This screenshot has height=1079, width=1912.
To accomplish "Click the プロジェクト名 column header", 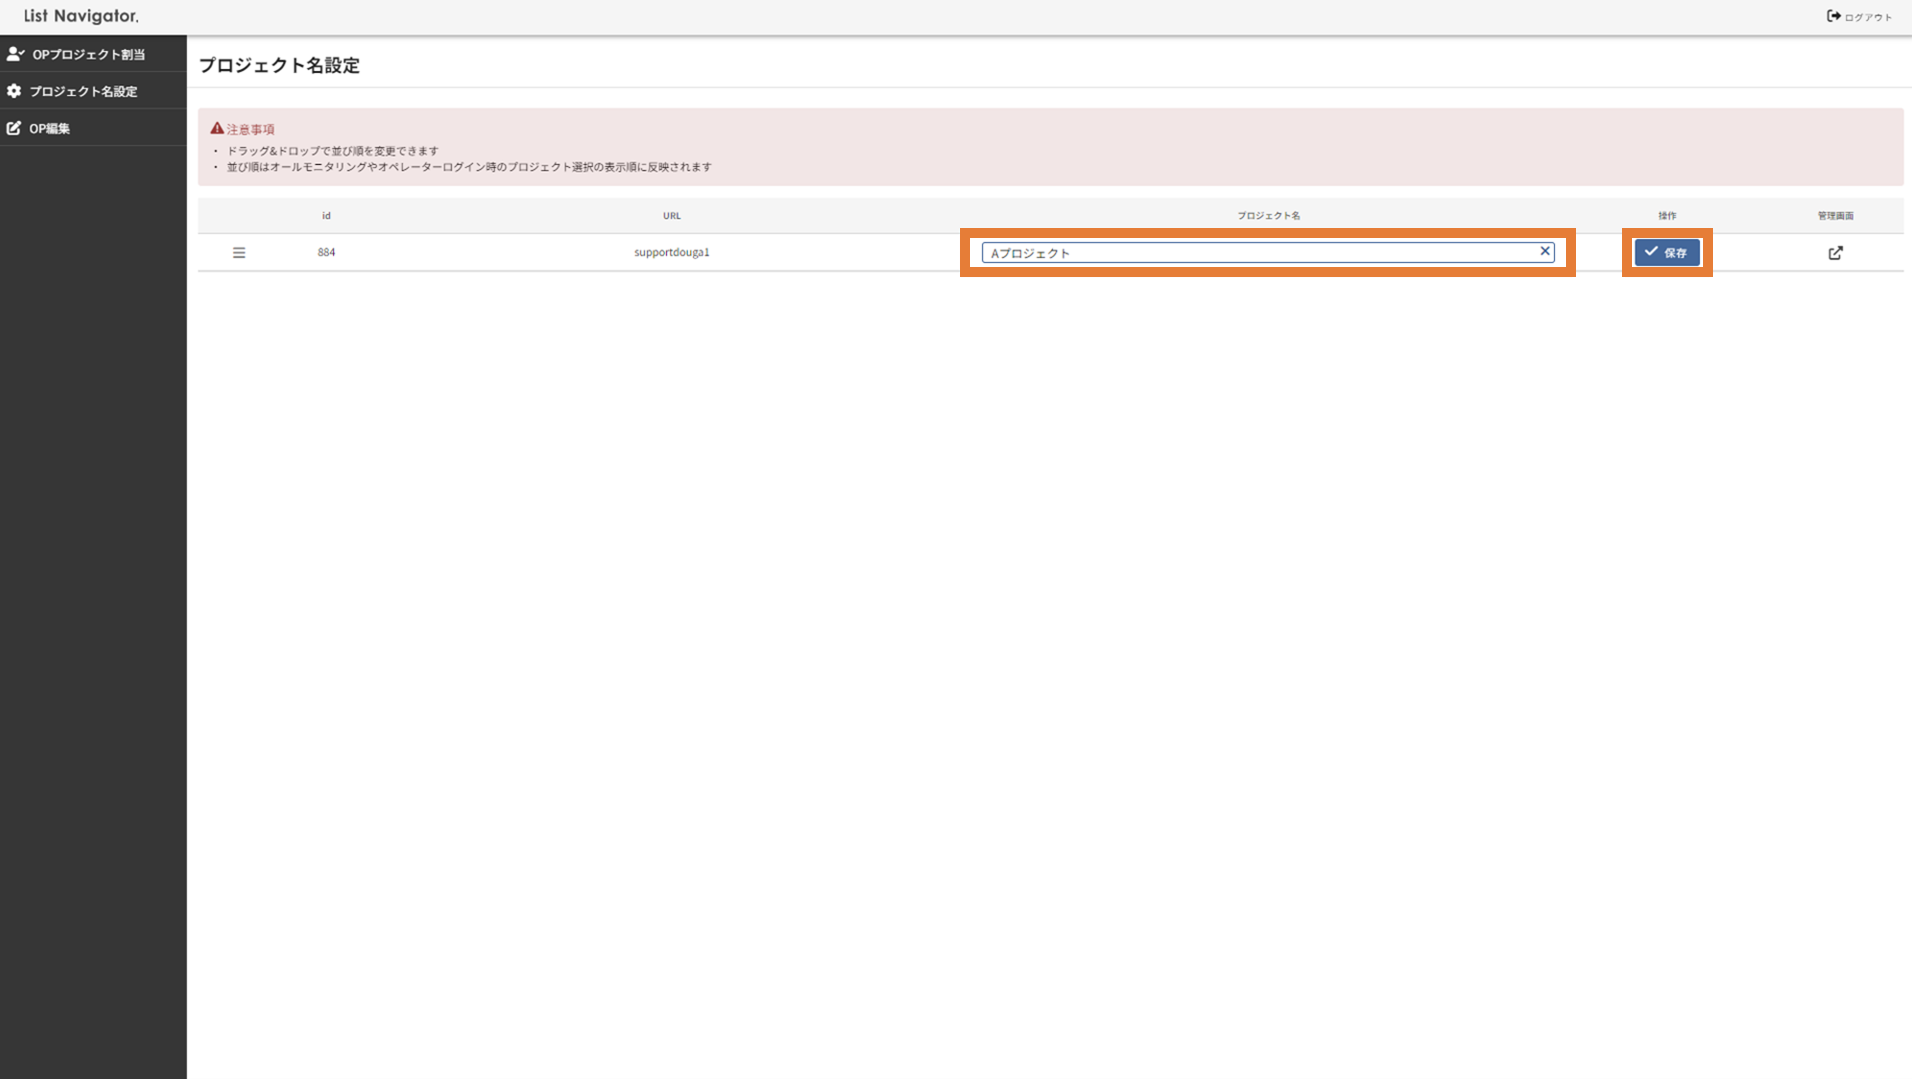I will [x=1268, y=216].
